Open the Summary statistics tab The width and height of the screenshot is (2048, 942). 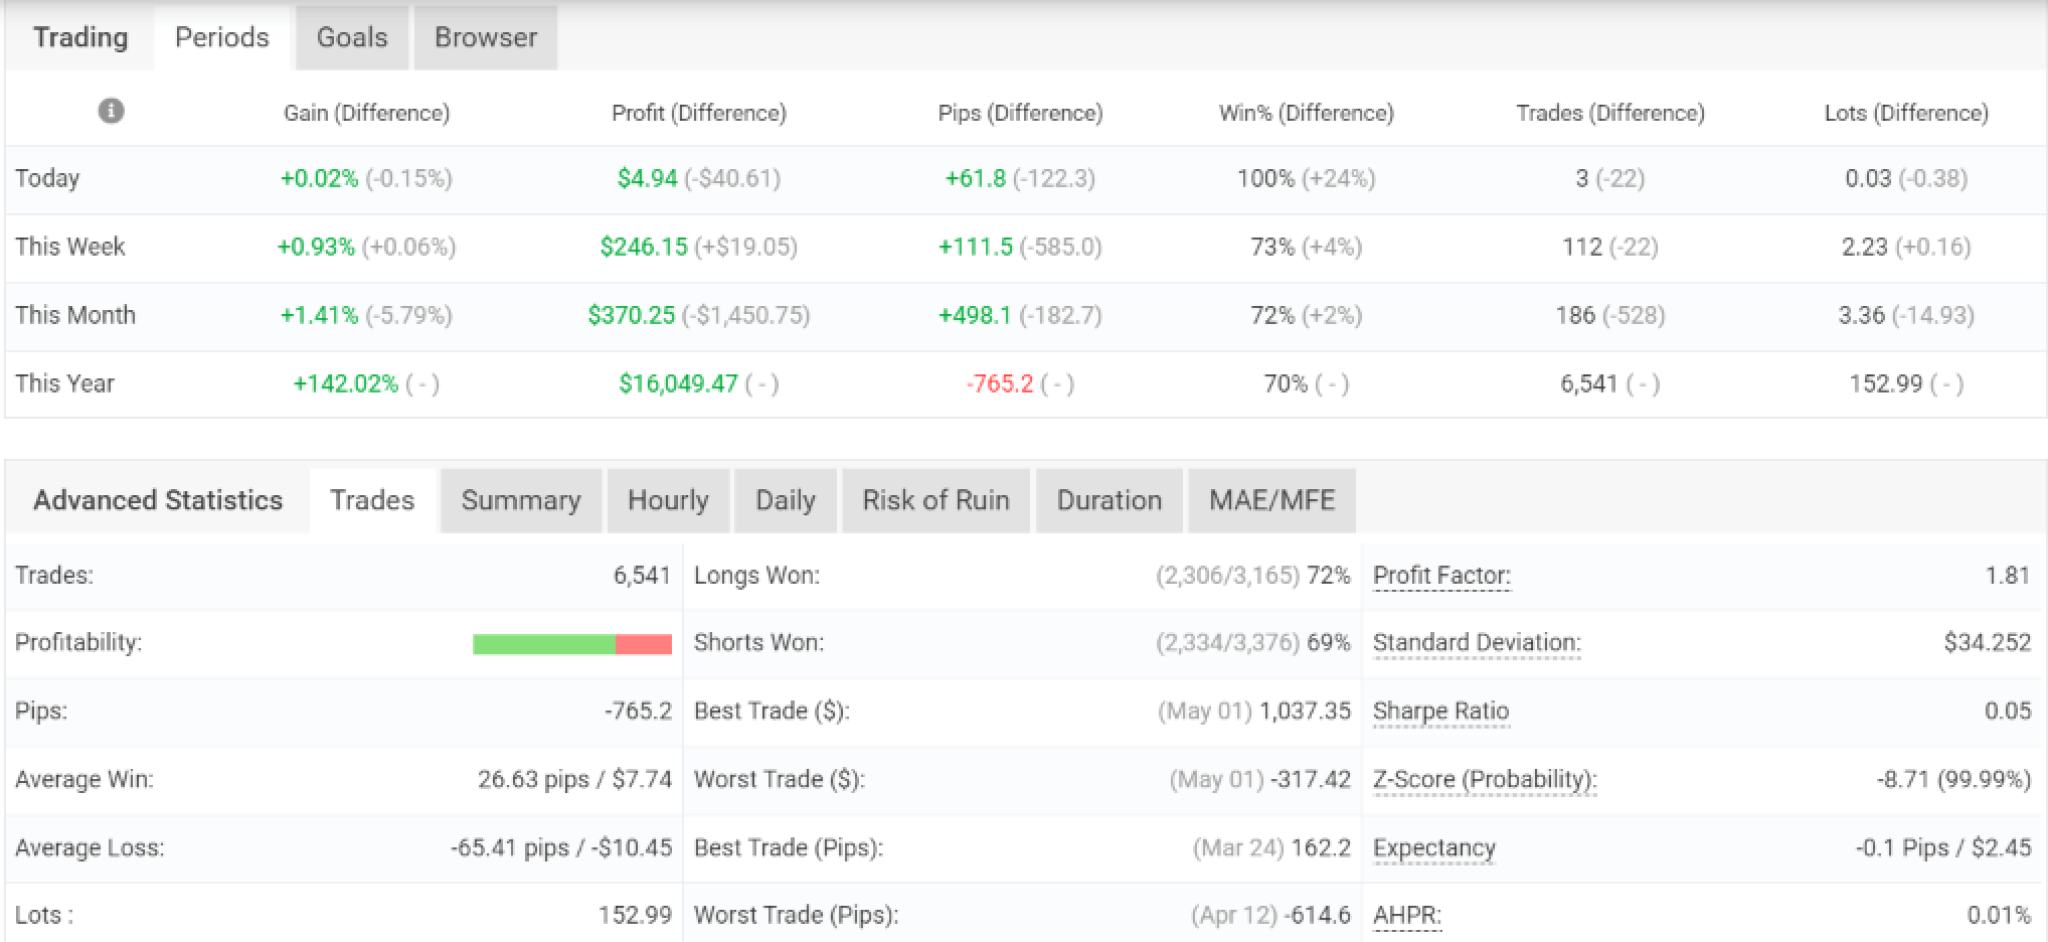tap(521, 500)
